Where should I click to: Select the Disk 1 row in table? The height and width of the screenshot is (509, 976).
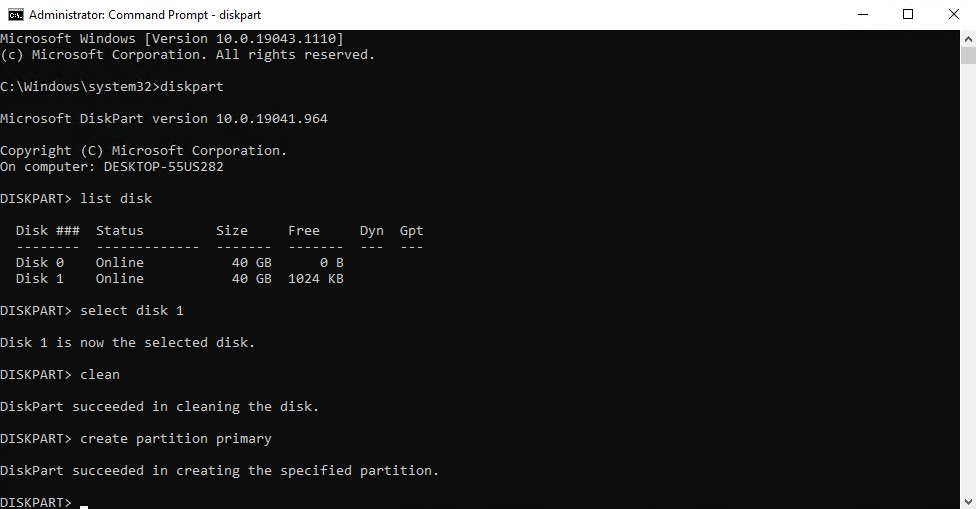[179, 279]
